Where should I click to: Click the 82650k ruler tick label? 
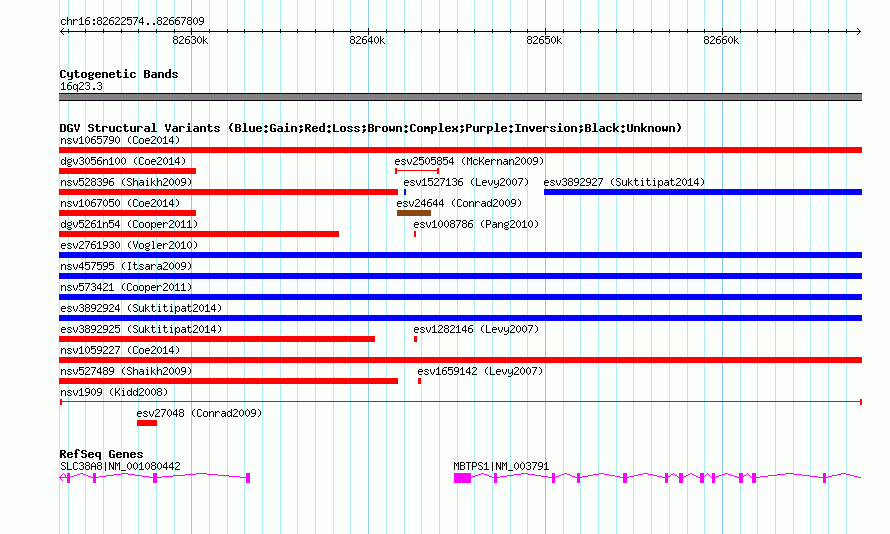tap(544, 40)
